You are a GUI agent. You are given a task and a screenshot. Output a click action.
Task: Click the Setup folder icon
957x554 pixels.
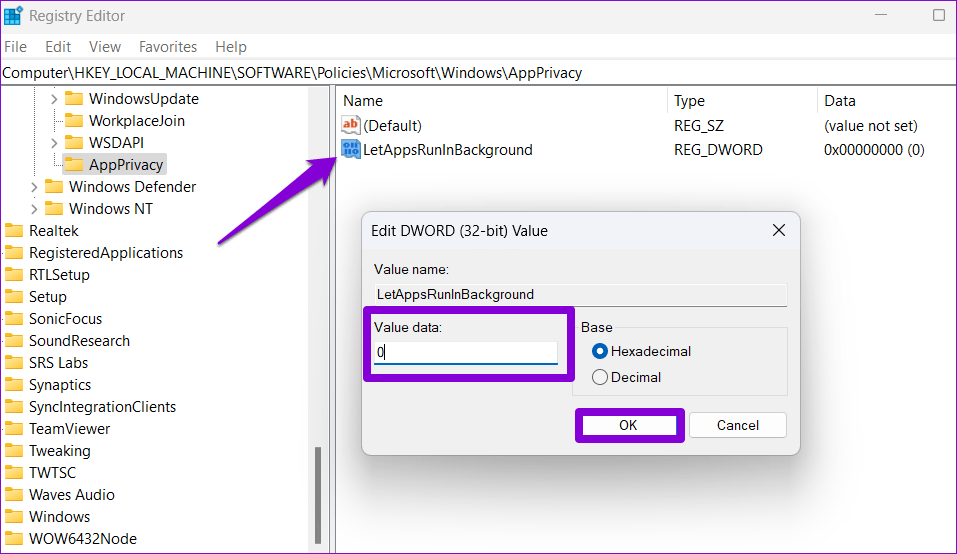(x=14, y=296)
